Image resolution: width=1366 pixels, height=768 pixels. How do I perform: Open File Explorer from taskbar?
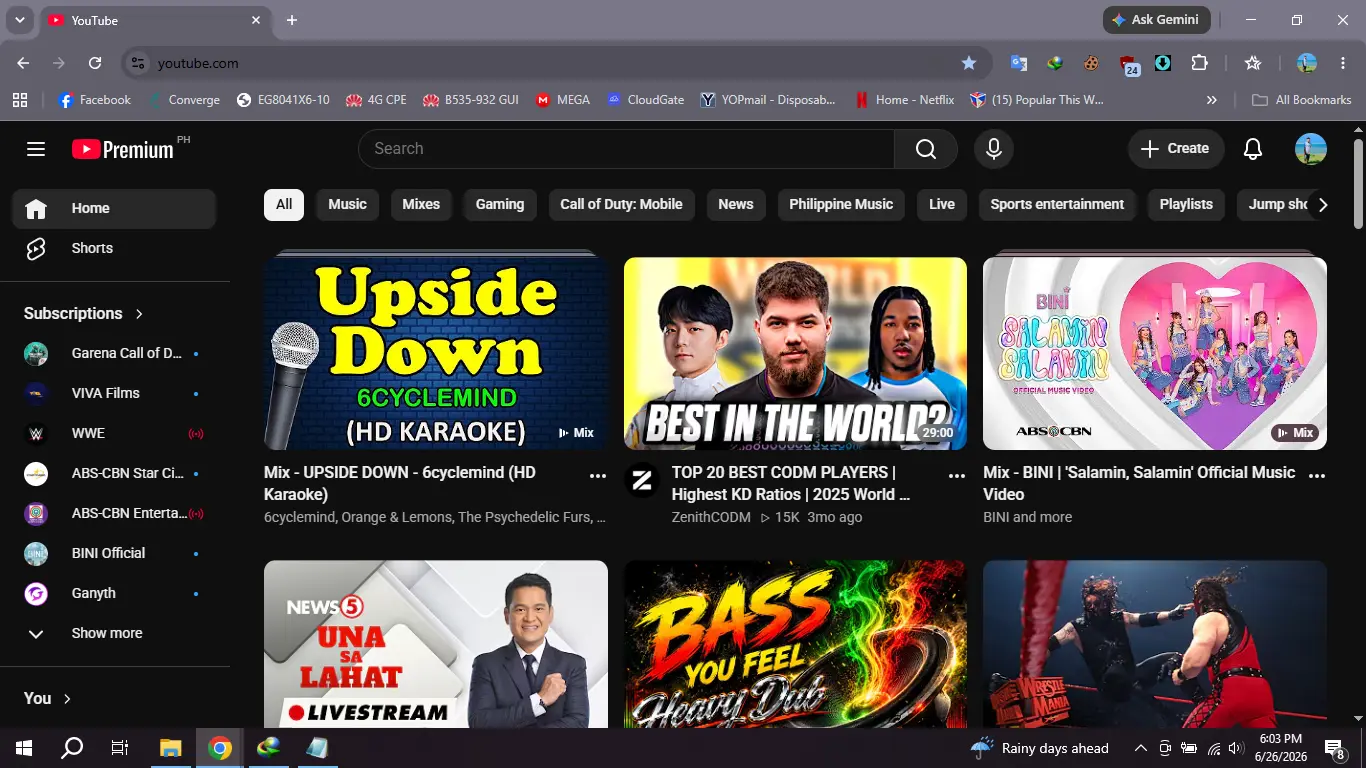(171, 748)
